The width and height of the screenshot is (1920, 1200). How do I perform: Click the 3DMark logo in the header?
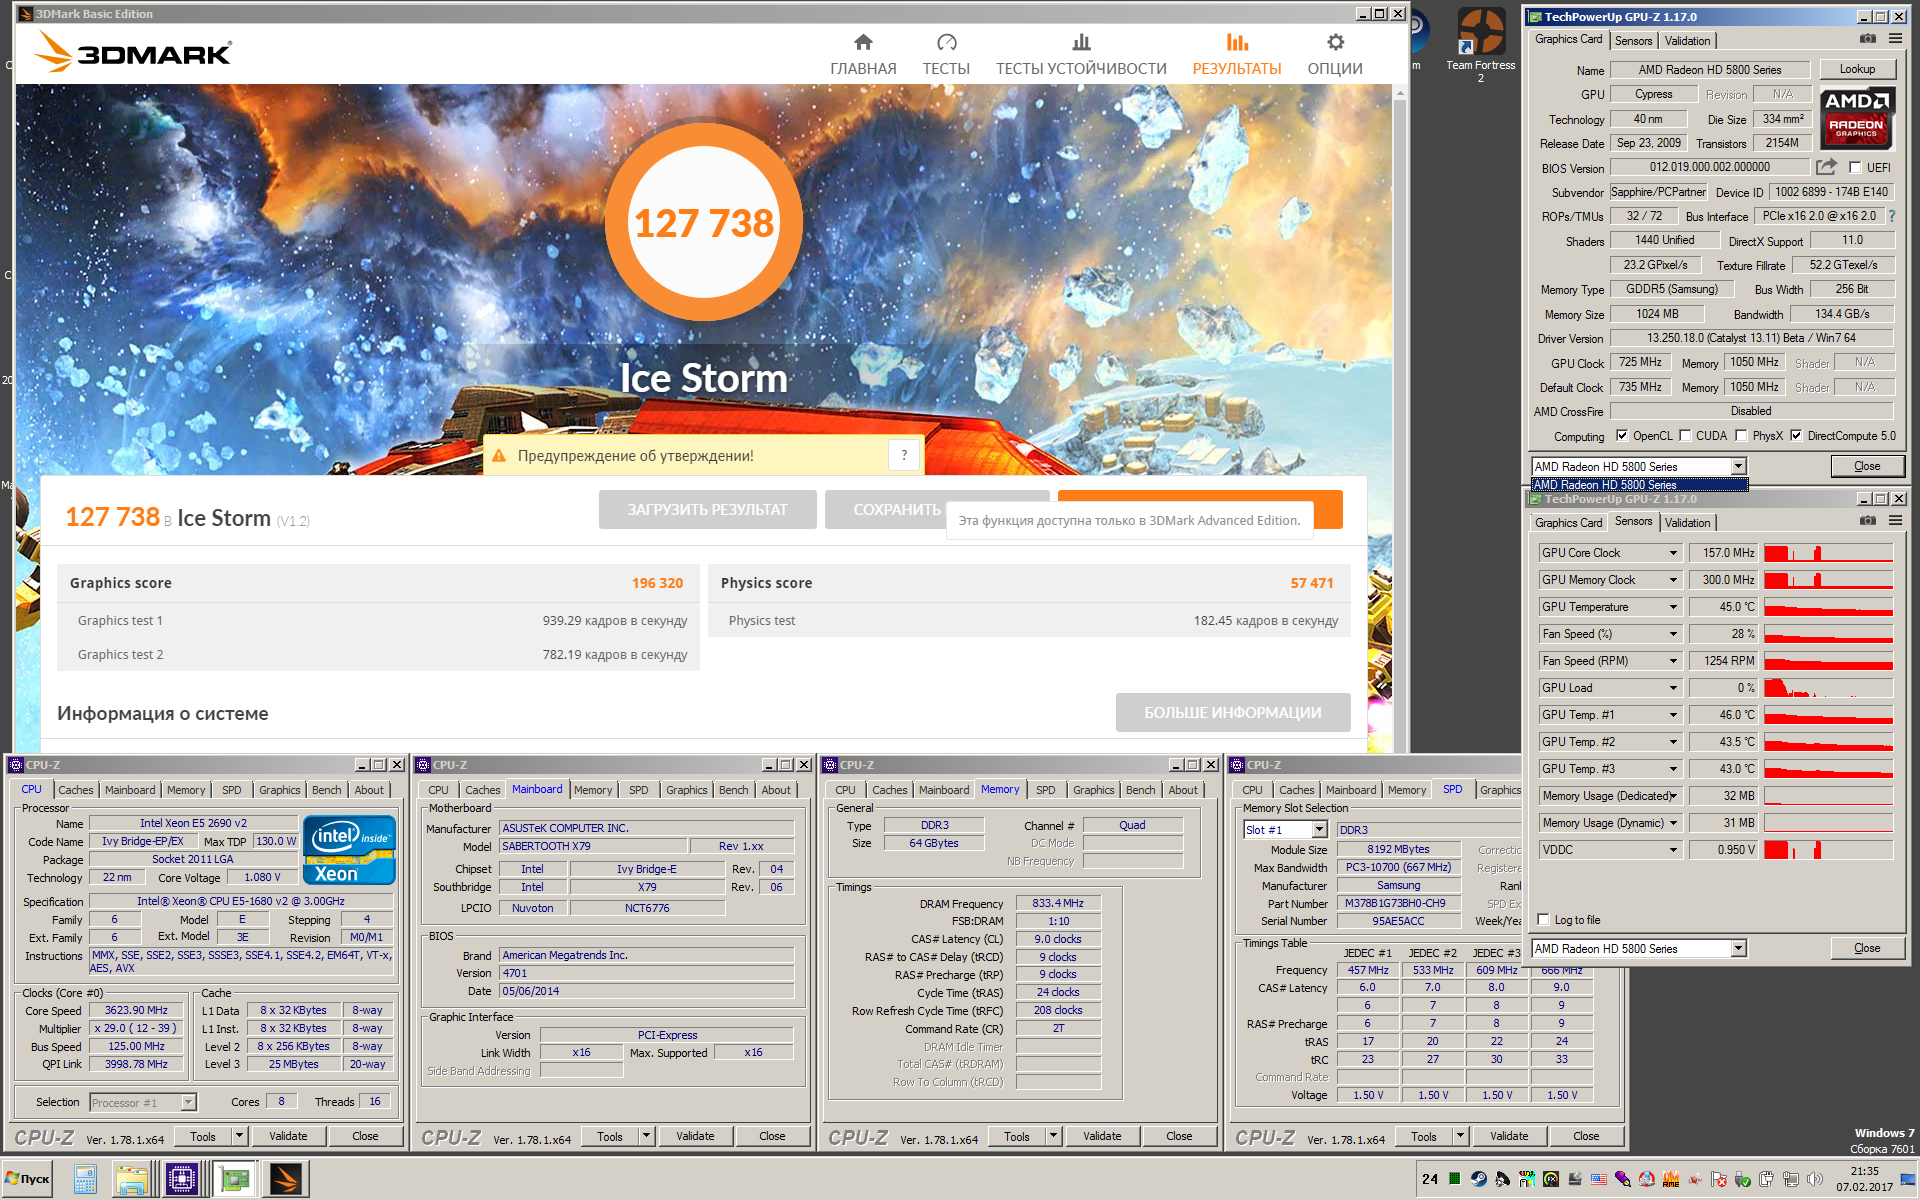tap(133, 52)
